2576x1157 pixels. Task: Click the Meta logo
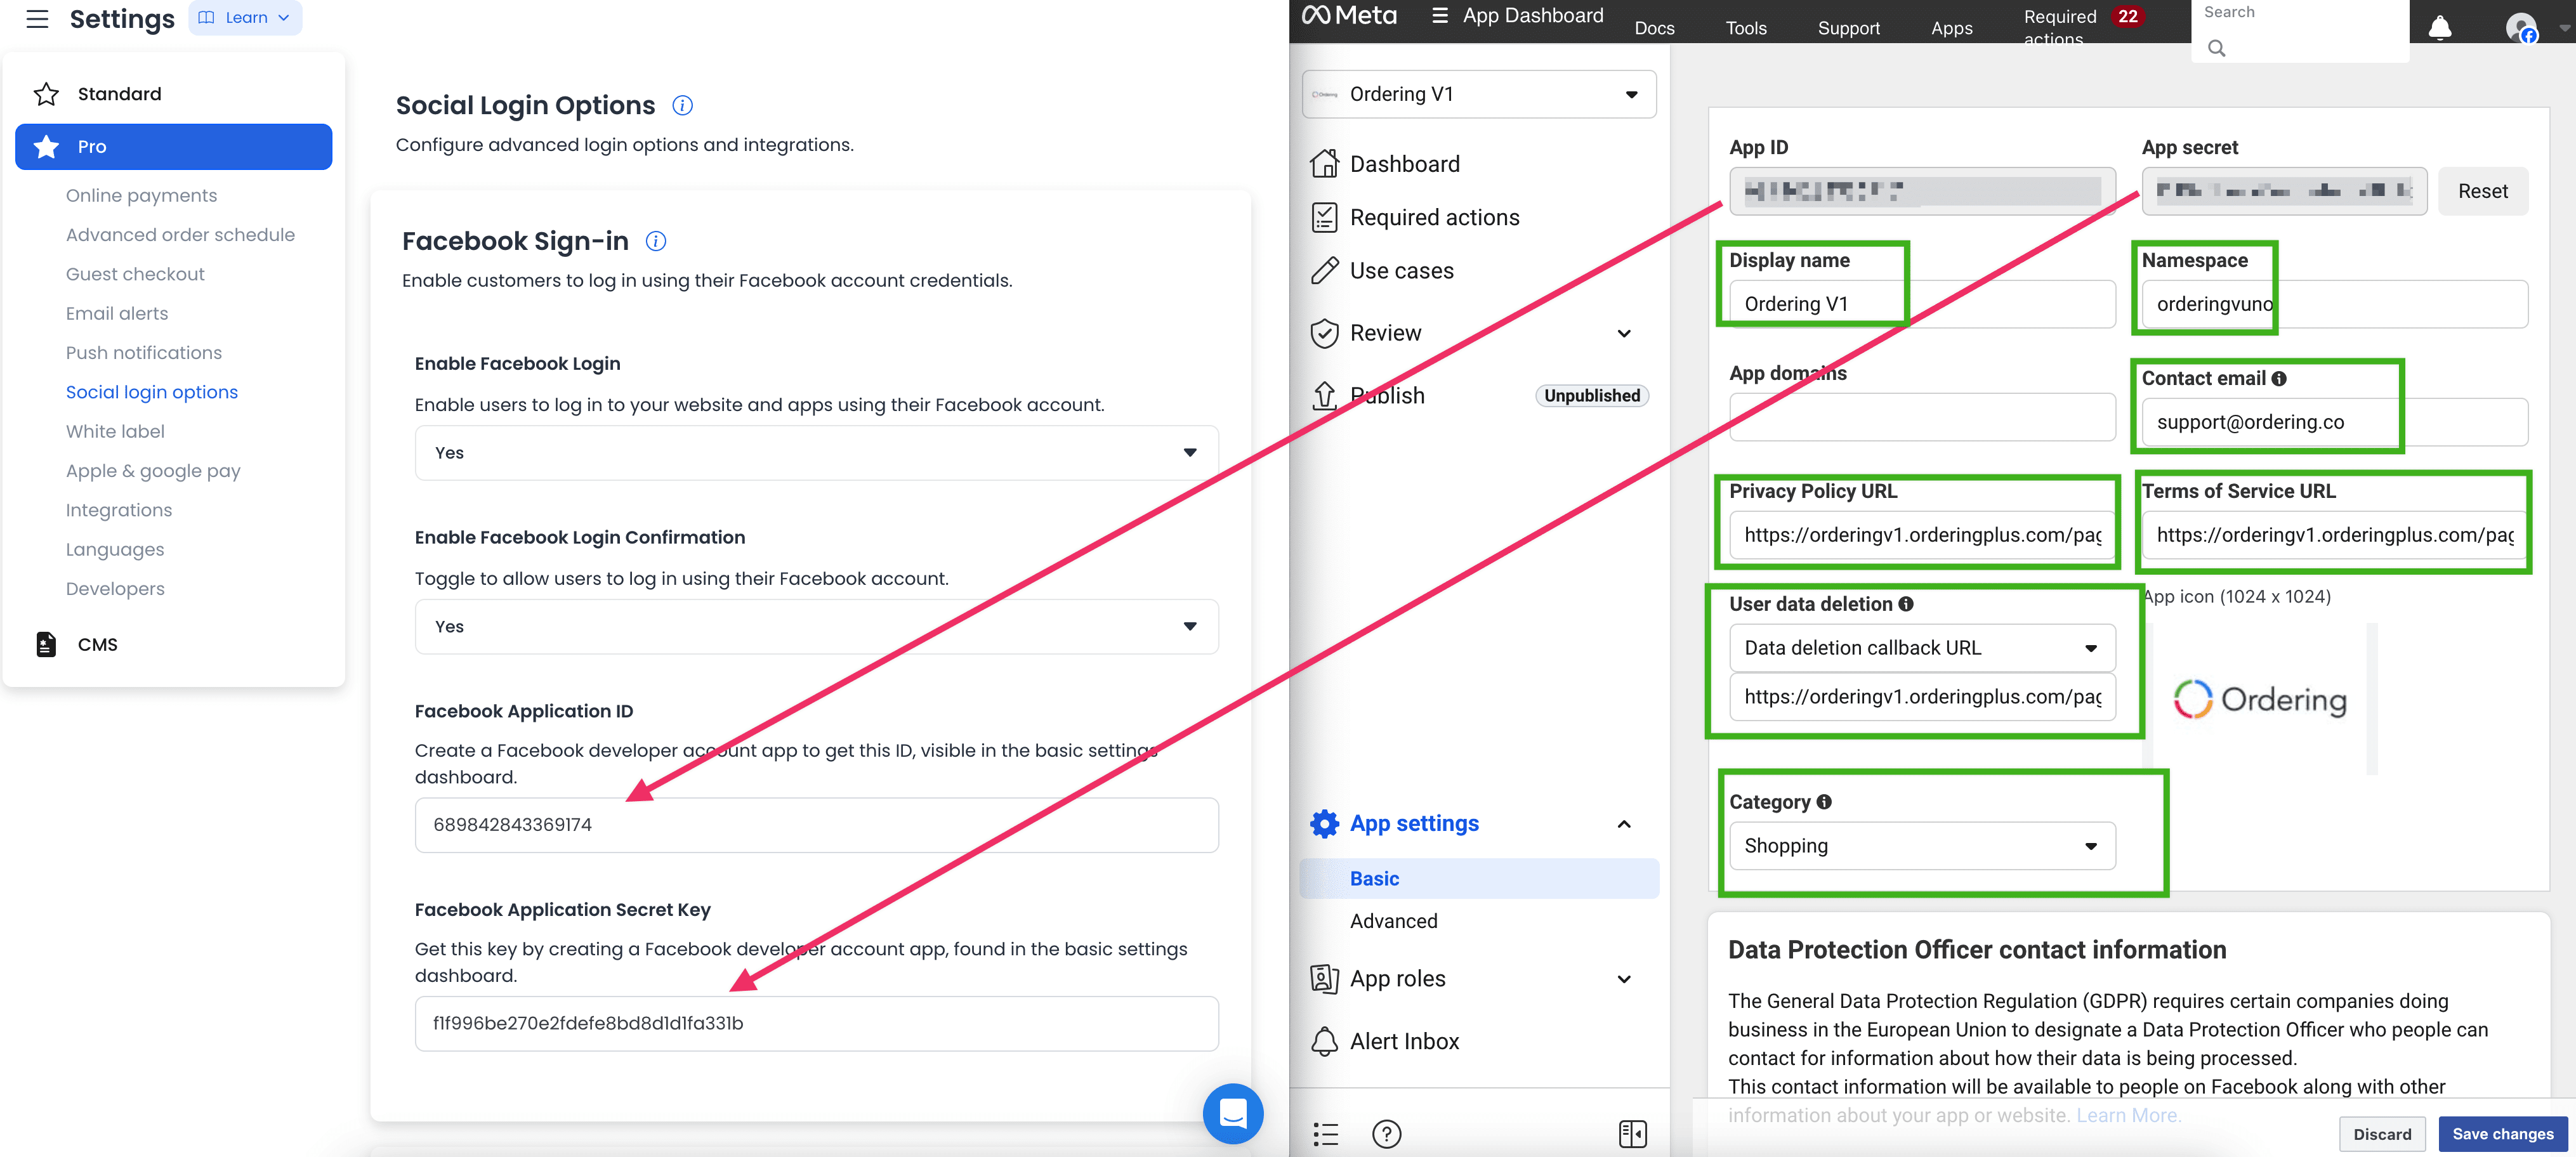click(1349, 15)
